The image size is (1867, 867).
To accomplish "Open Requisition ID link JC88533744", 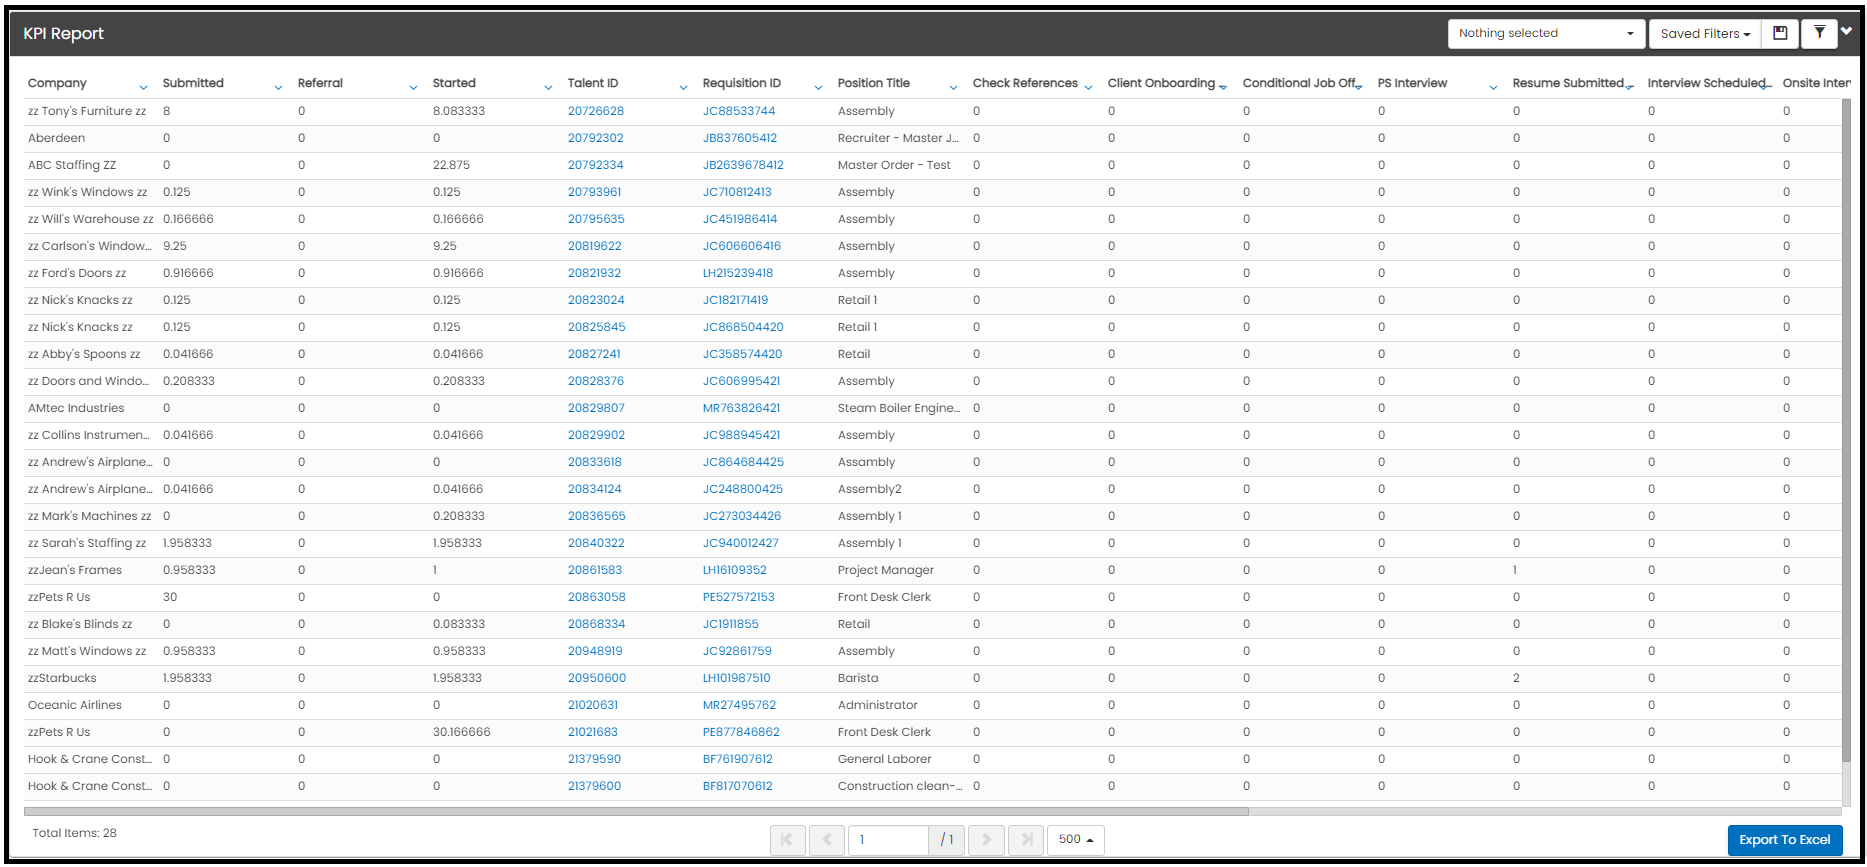I will 739,111.
